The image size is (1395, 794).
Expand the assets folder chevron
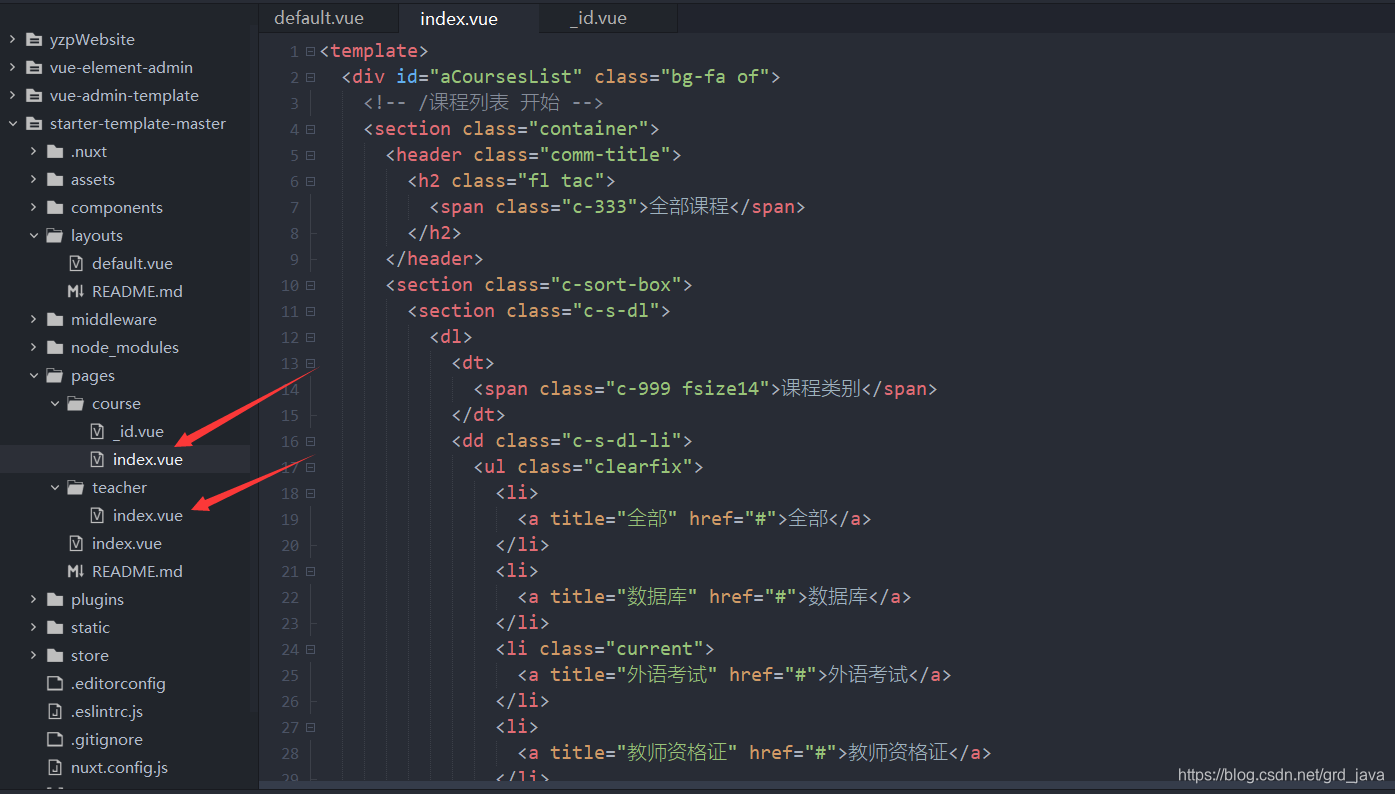34,180
